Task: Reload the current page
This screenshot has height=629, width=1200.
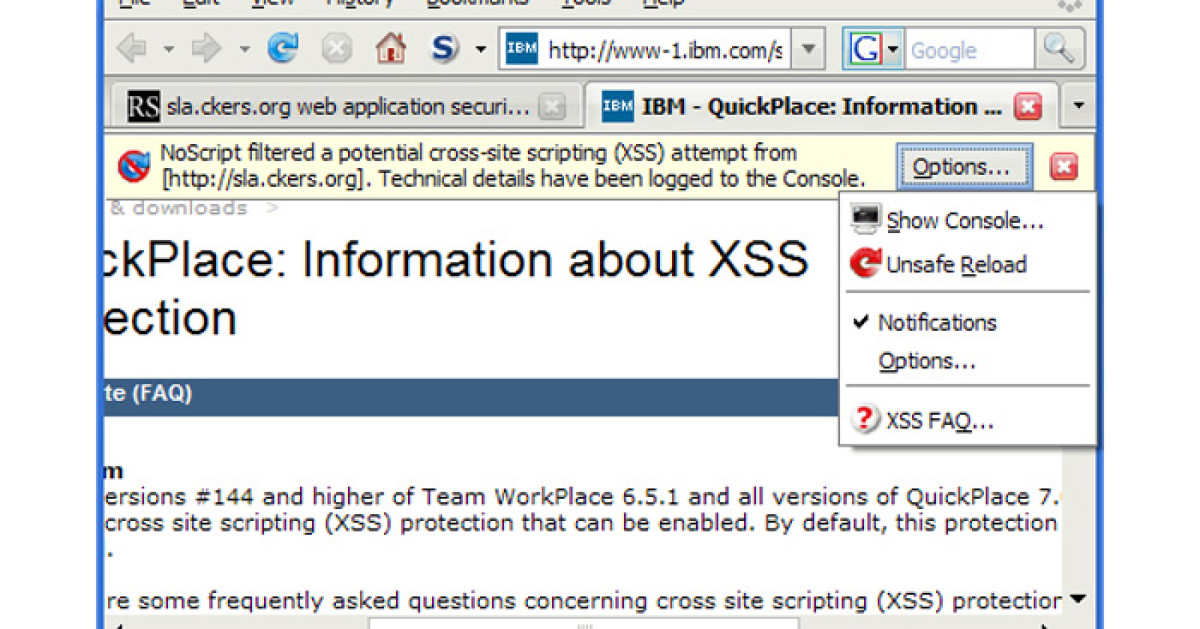Action: tap(283, 48)
